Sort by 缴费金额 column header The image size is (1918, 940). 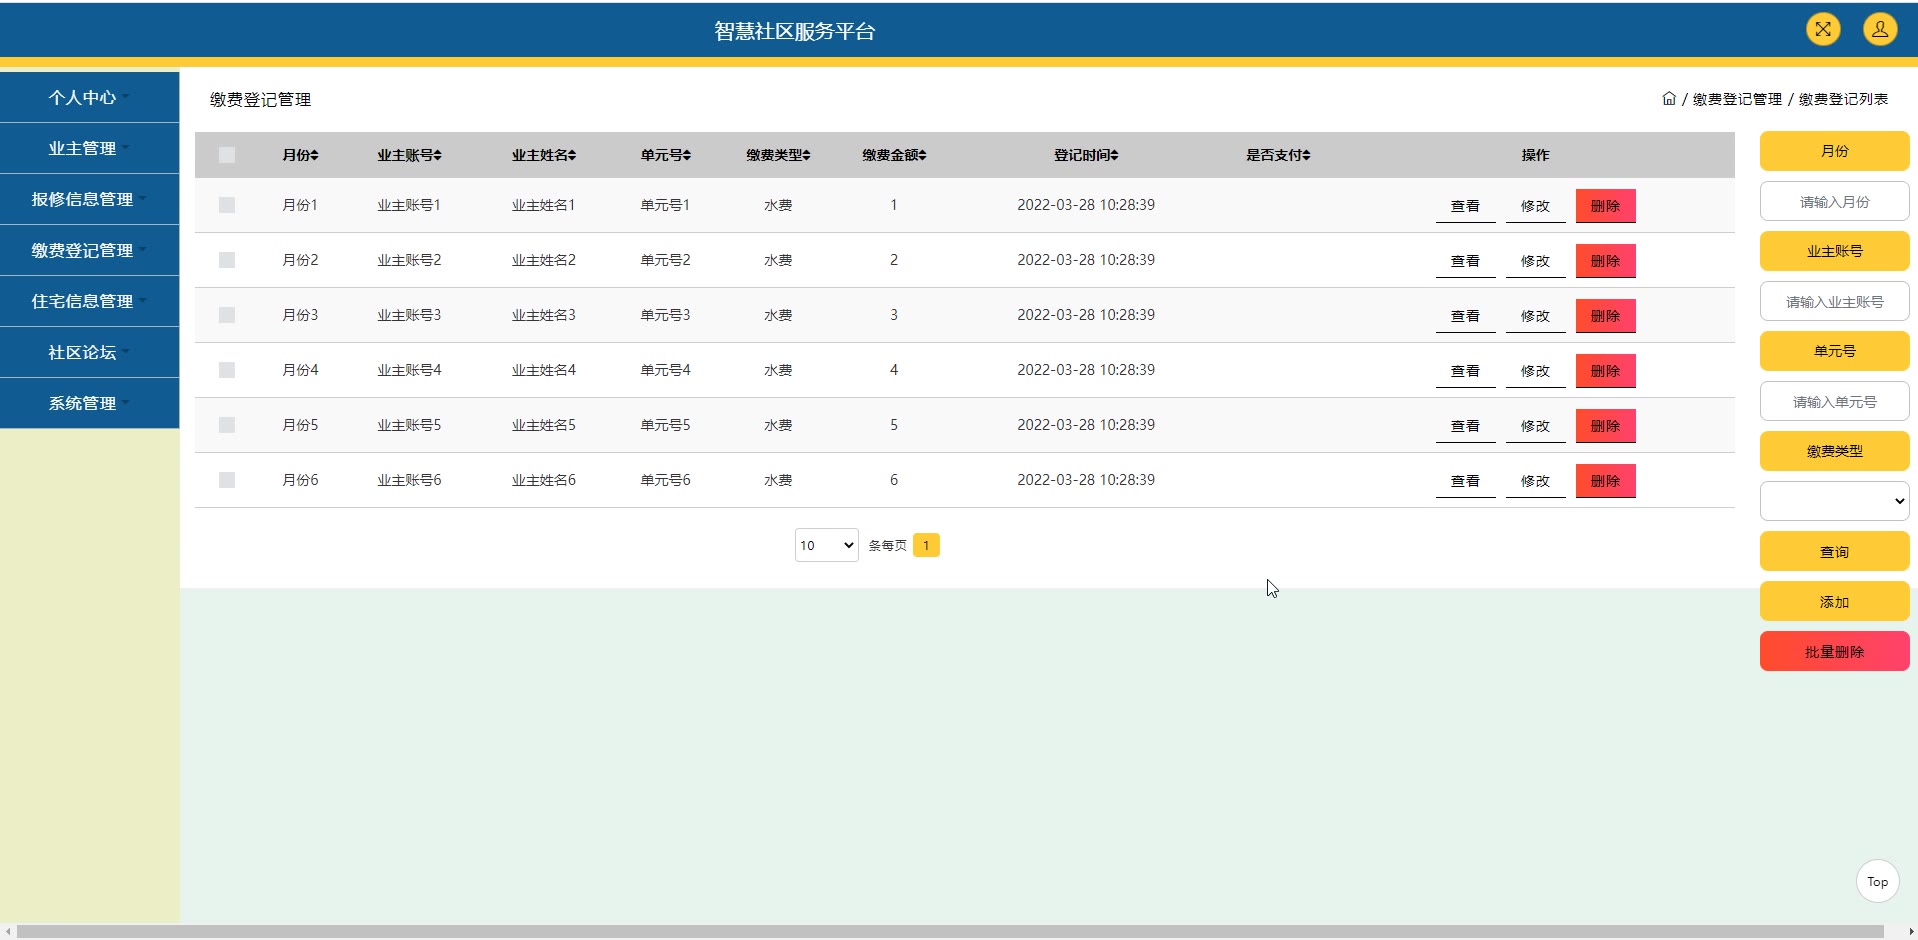pos(894,155)
